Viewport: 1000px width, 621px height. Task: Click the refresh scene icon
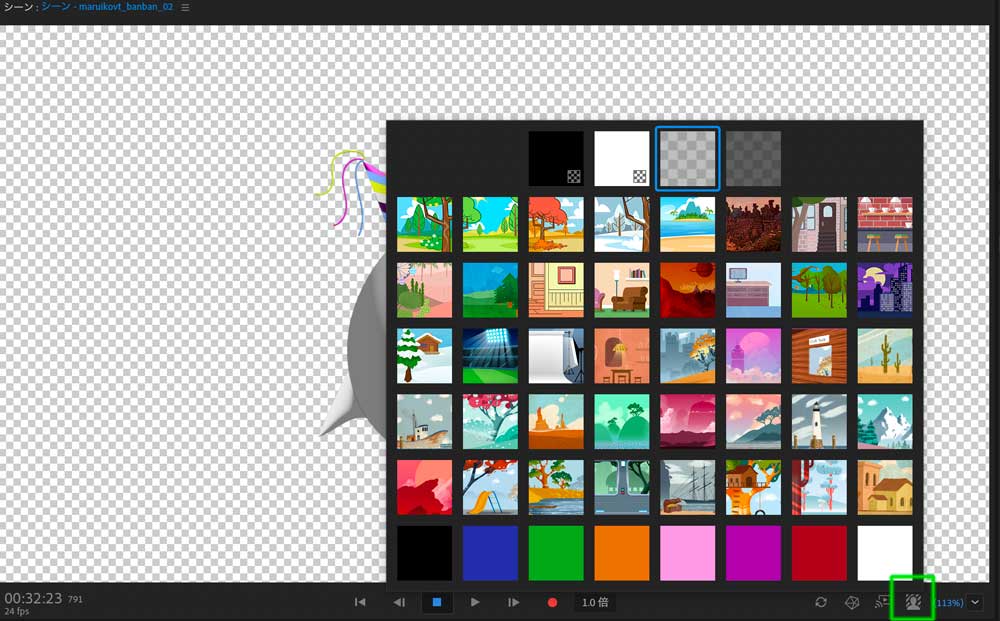[821, 602]
